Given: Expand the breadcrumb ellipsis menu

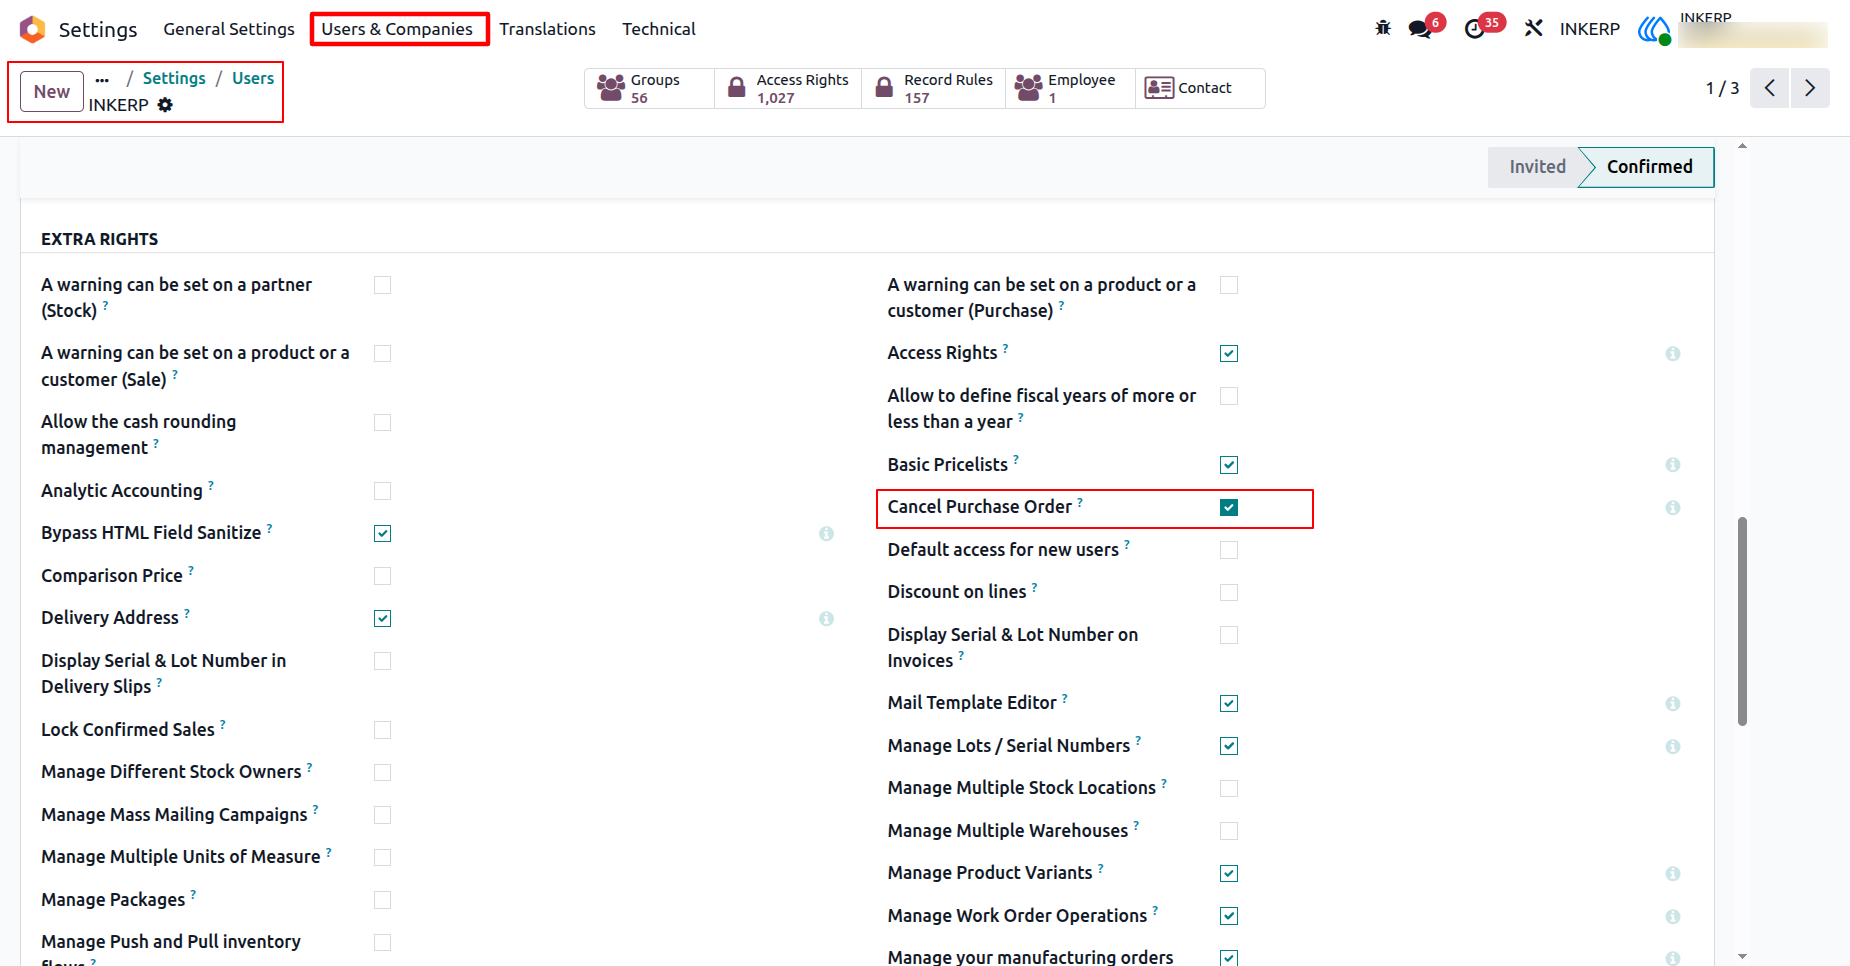Looking at the screenshot, I should [x=102, y=79].
